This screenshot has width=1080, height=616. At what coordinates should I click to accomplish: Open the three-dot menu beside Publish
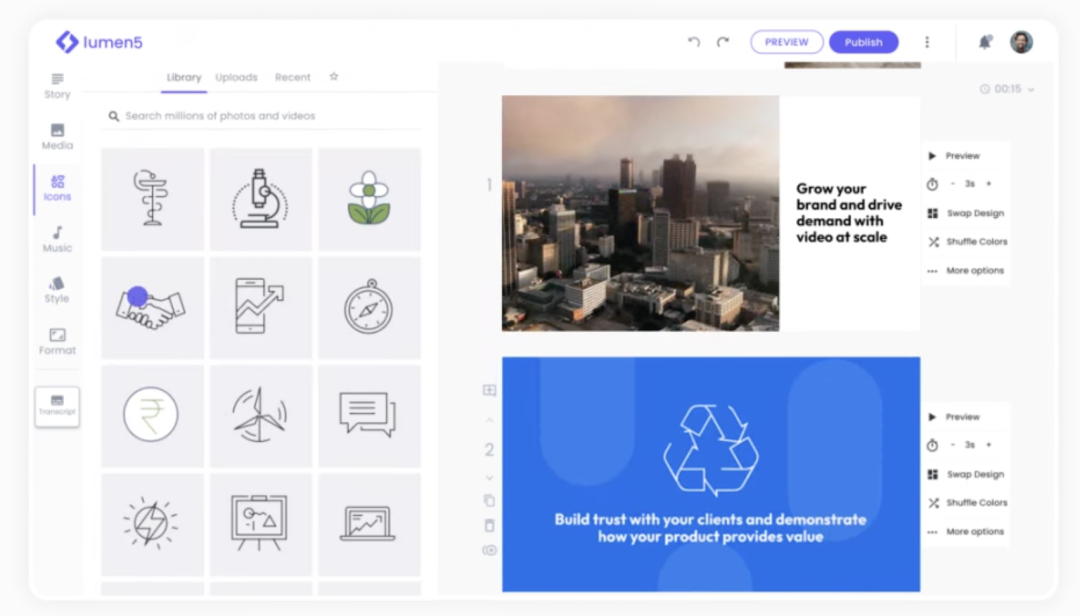[x=927, y=42]
